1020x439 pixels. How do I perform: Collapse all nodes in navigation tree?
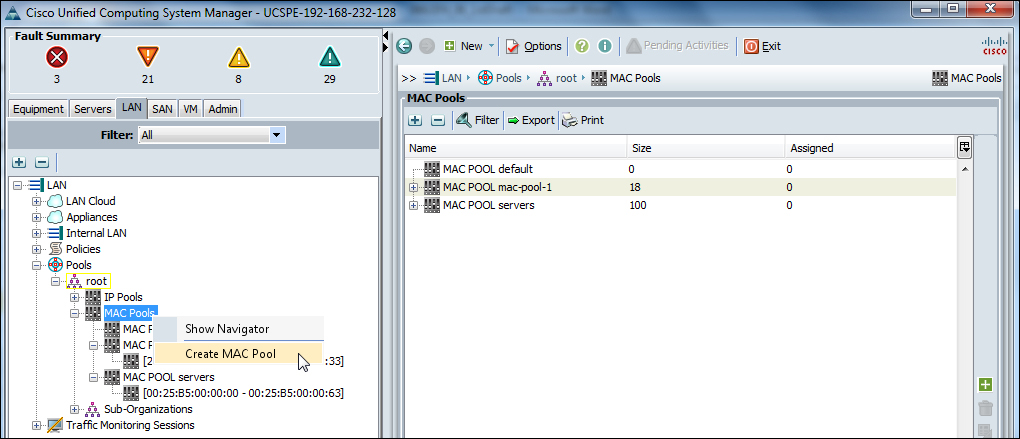(x=42, y=162)
